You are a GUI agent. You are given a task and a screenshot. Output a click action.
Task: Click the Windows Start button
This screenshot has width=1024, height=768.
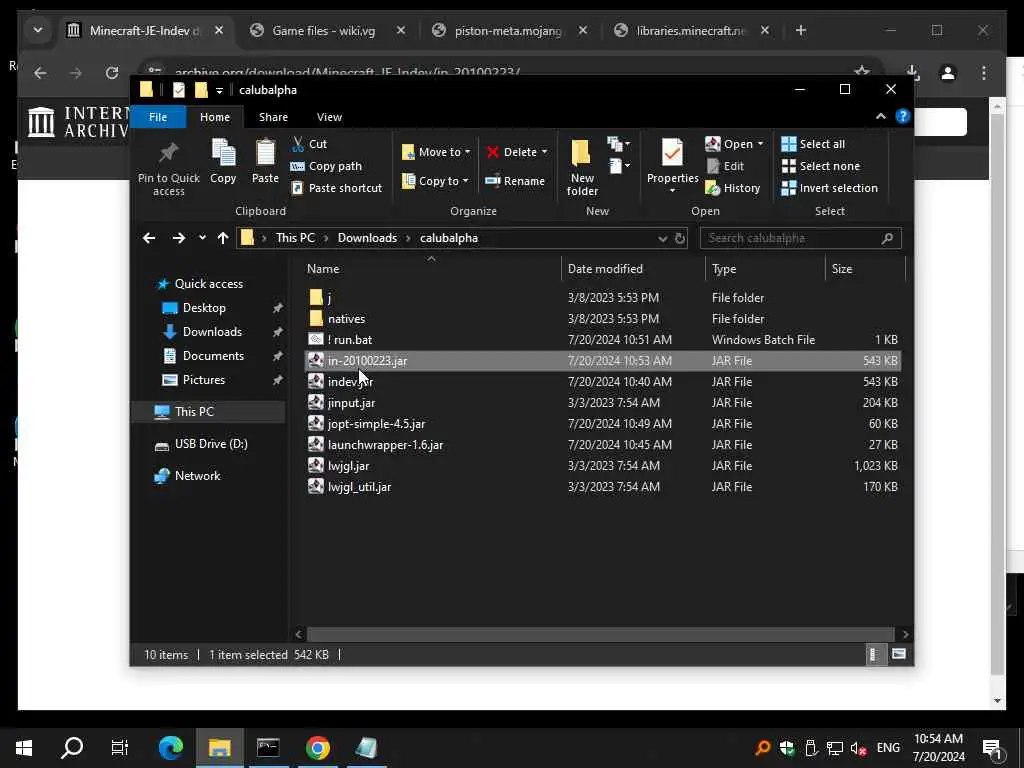click(24, 748)
